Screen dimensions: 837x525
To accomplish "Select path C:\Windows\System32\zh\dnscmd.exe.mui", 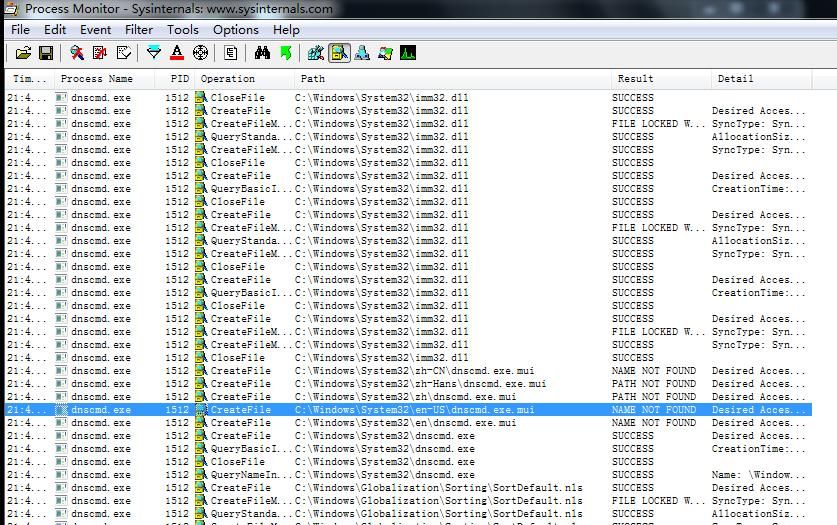I will pyautogui.click(x=405, y=396).
